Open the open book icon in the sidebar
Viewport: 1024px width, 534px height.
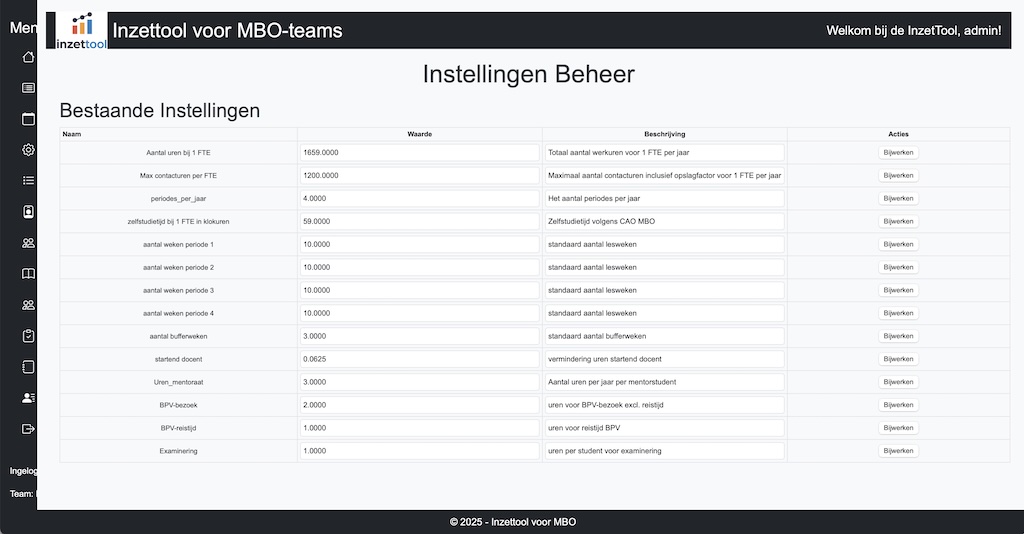[x=29, y=274]
